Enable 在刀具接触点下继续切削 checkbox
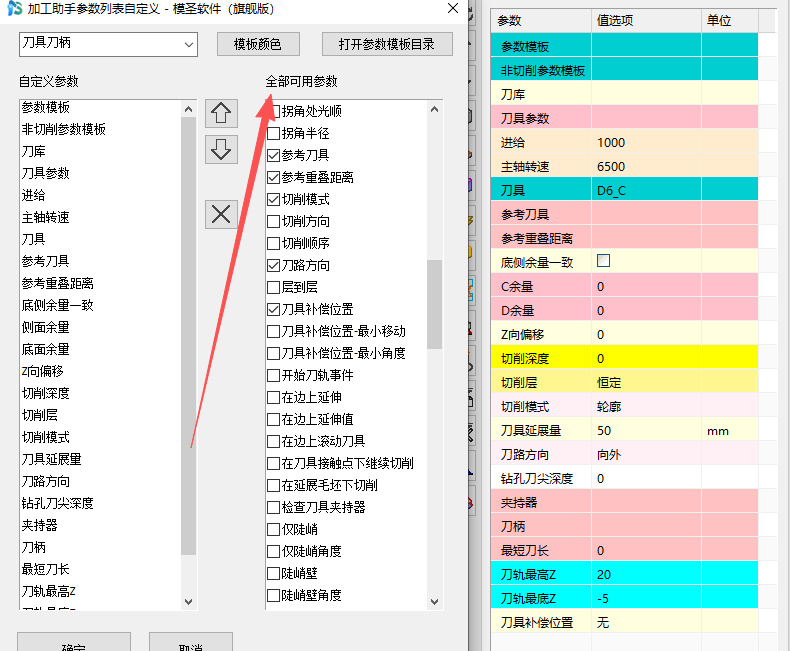 tap(274, 464)
